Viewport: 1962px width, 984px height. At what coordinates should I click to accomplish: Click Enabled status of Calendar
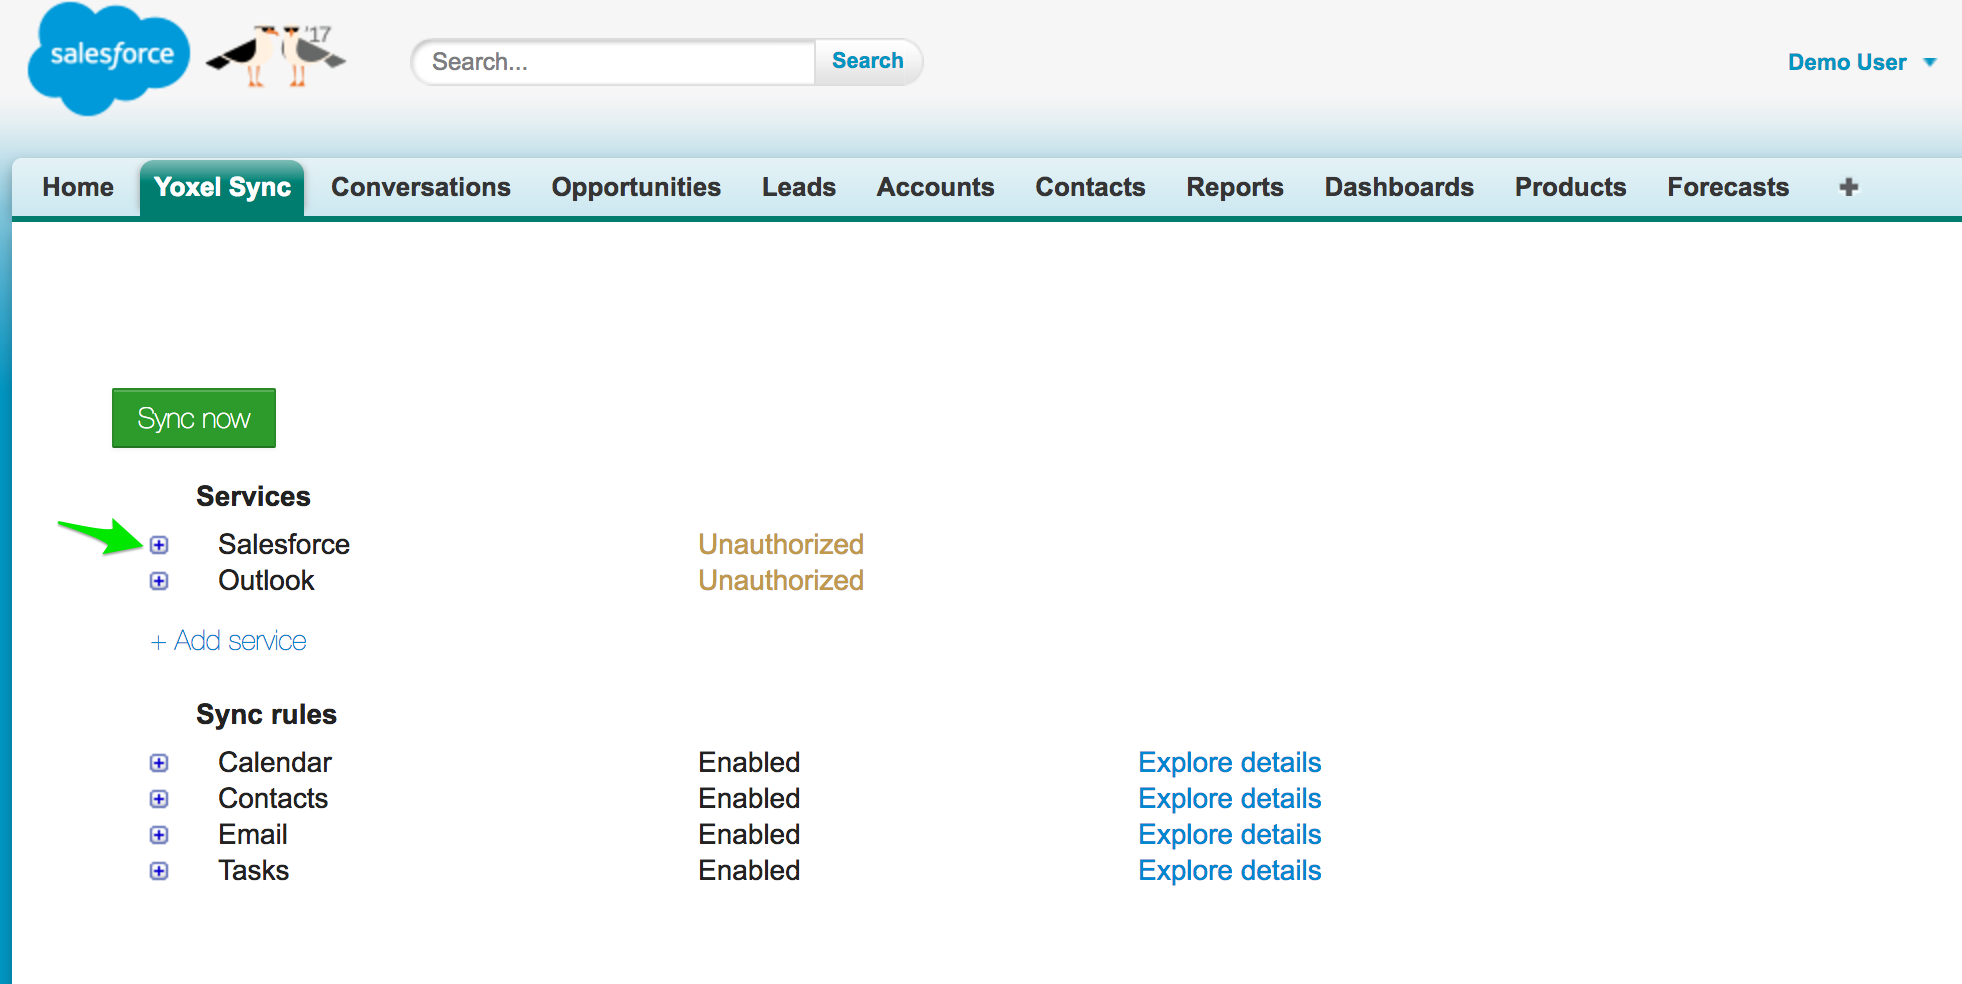coord(749,763)
